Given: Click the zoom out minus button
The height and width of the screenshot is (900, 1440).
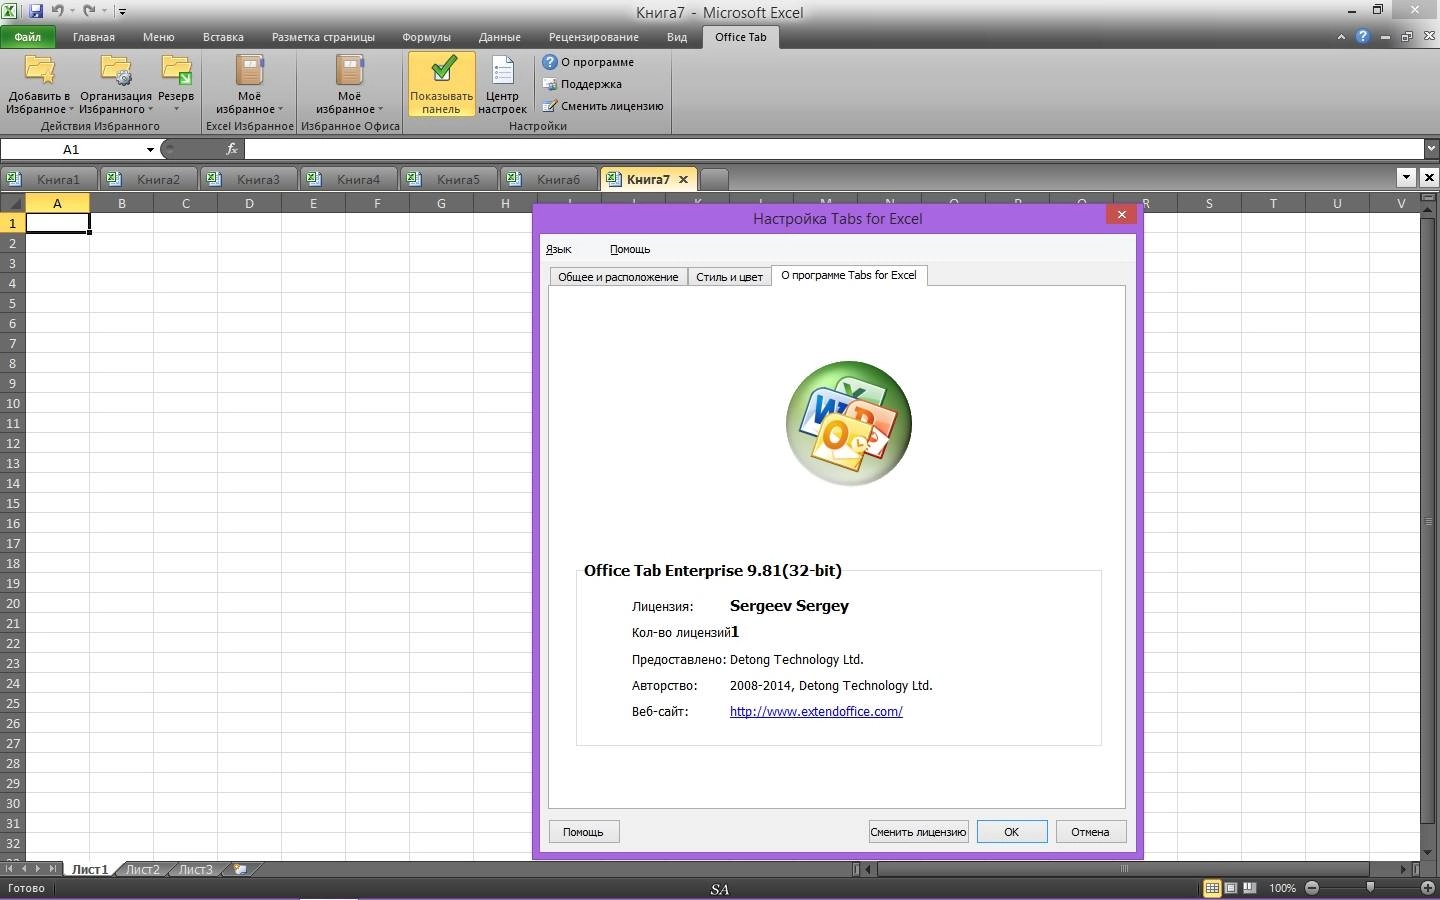Looking at the screenshot, I should tap(1312, 888).
